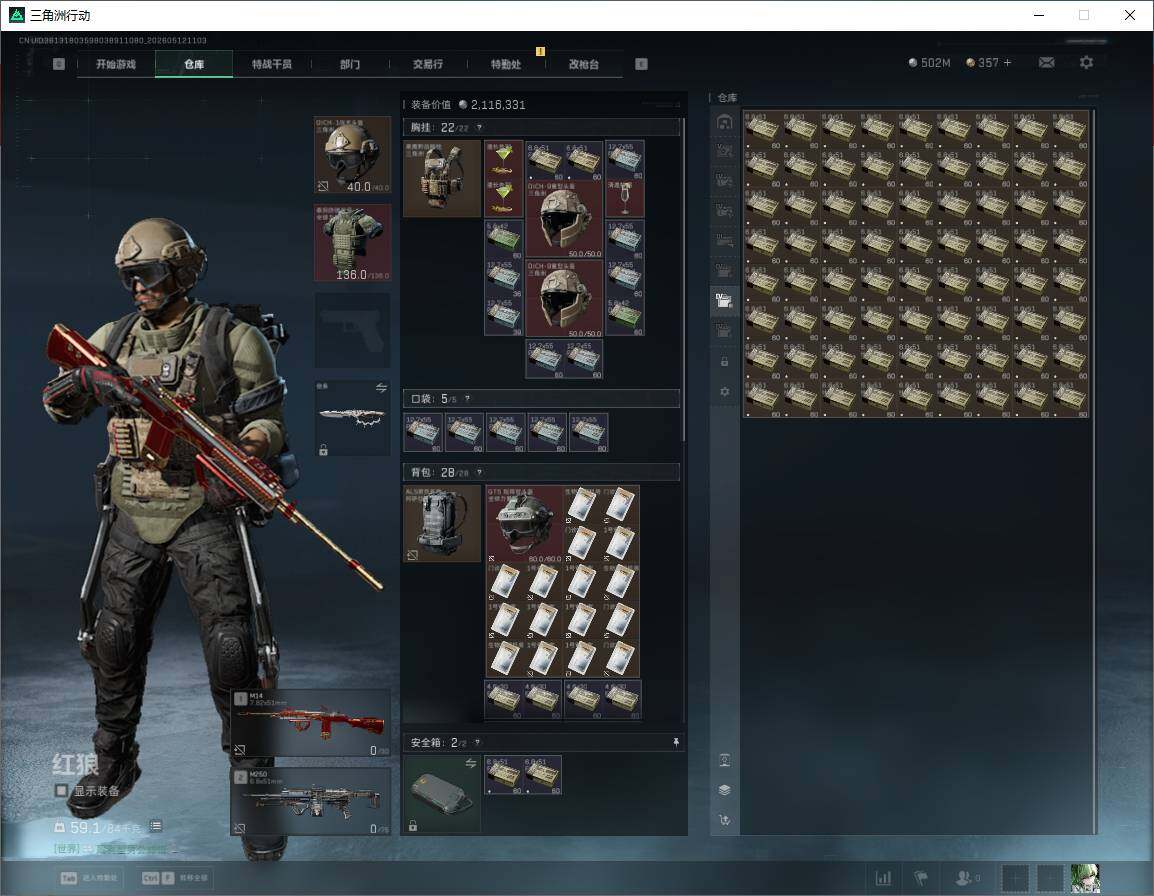Show help for 安全箱 section

[x=477, y=742]
